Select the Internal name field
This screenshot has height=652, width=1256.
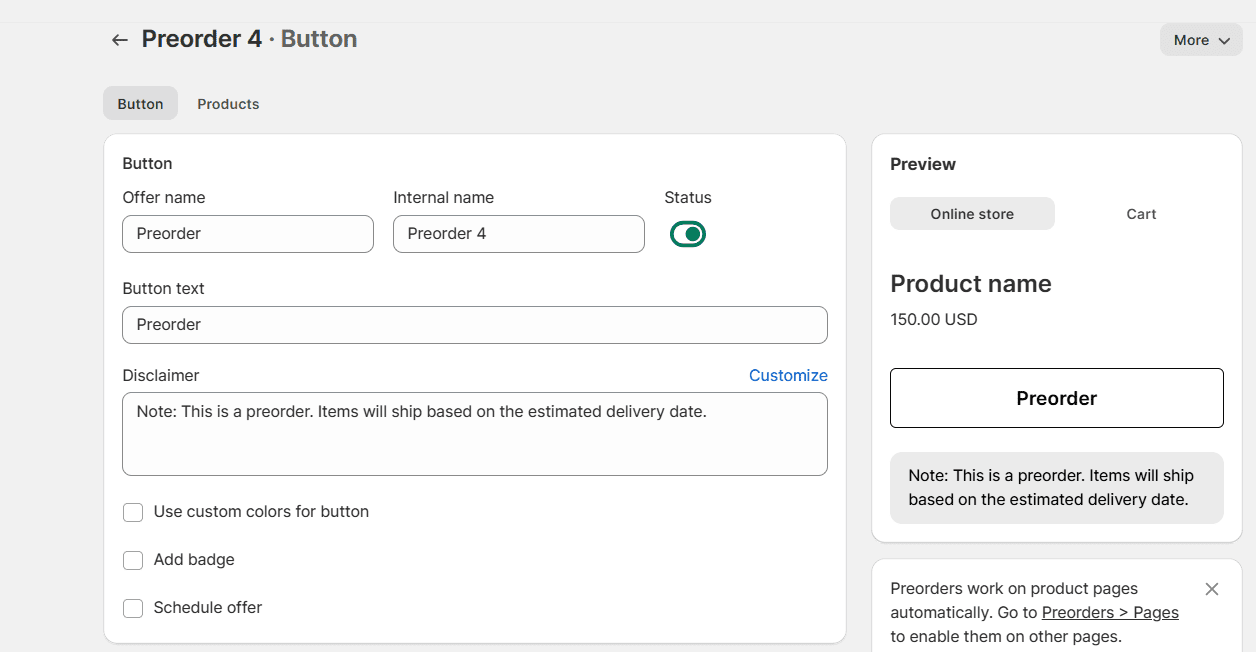pyautogui.click(x=518, y=233)
